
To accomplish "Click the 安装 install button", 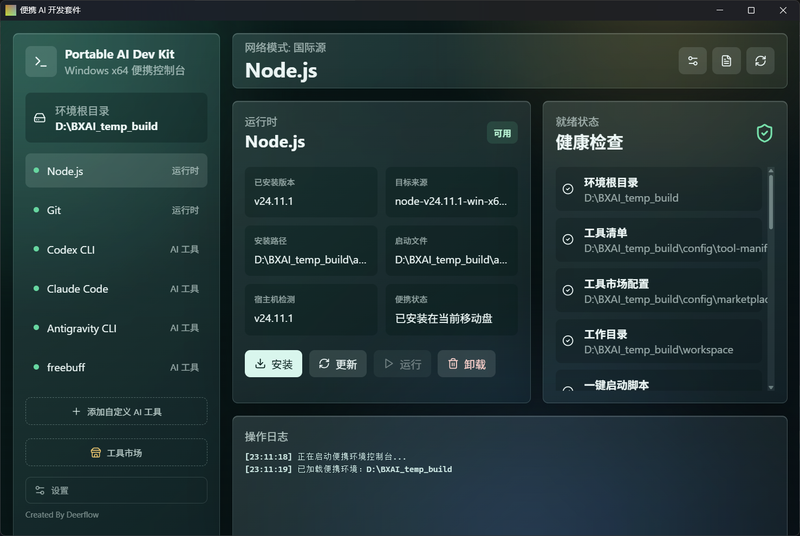I will [273, 364].
